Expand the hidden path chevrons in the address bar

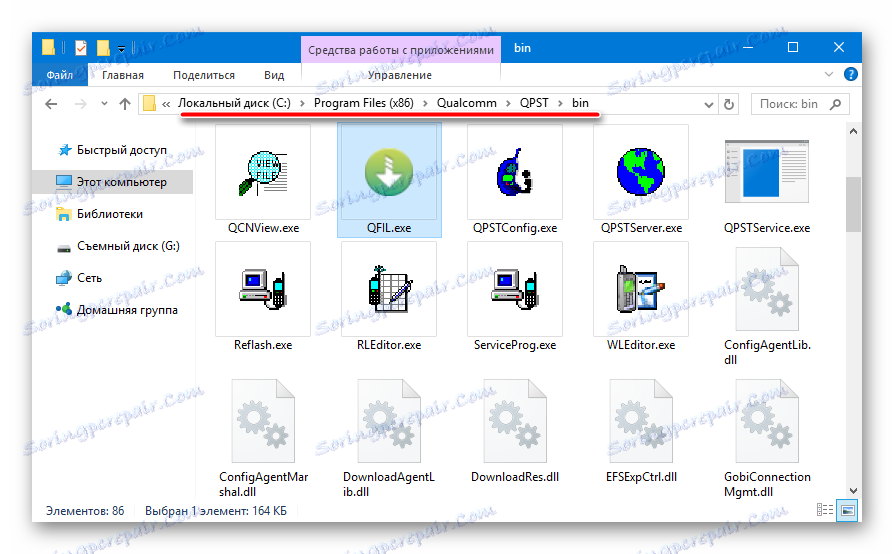(166, 104)
